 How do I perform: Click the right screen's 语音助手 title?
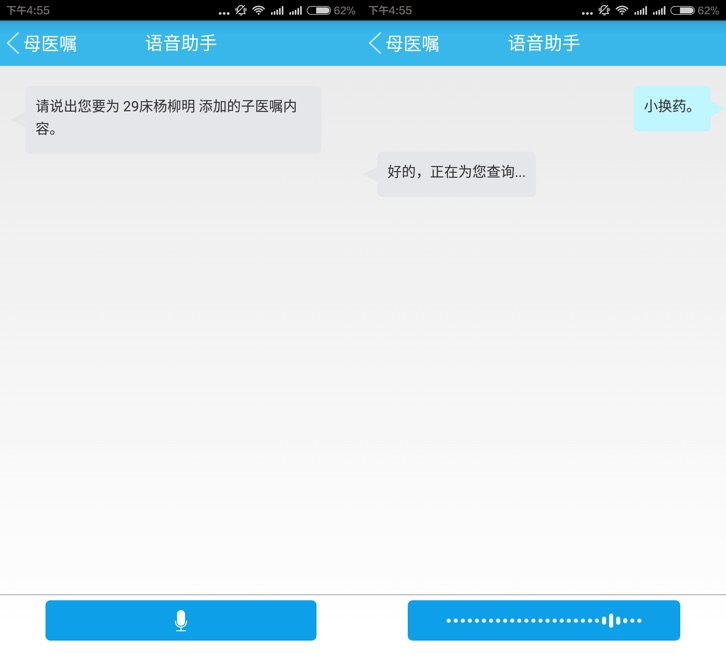(x=544, y=43)
